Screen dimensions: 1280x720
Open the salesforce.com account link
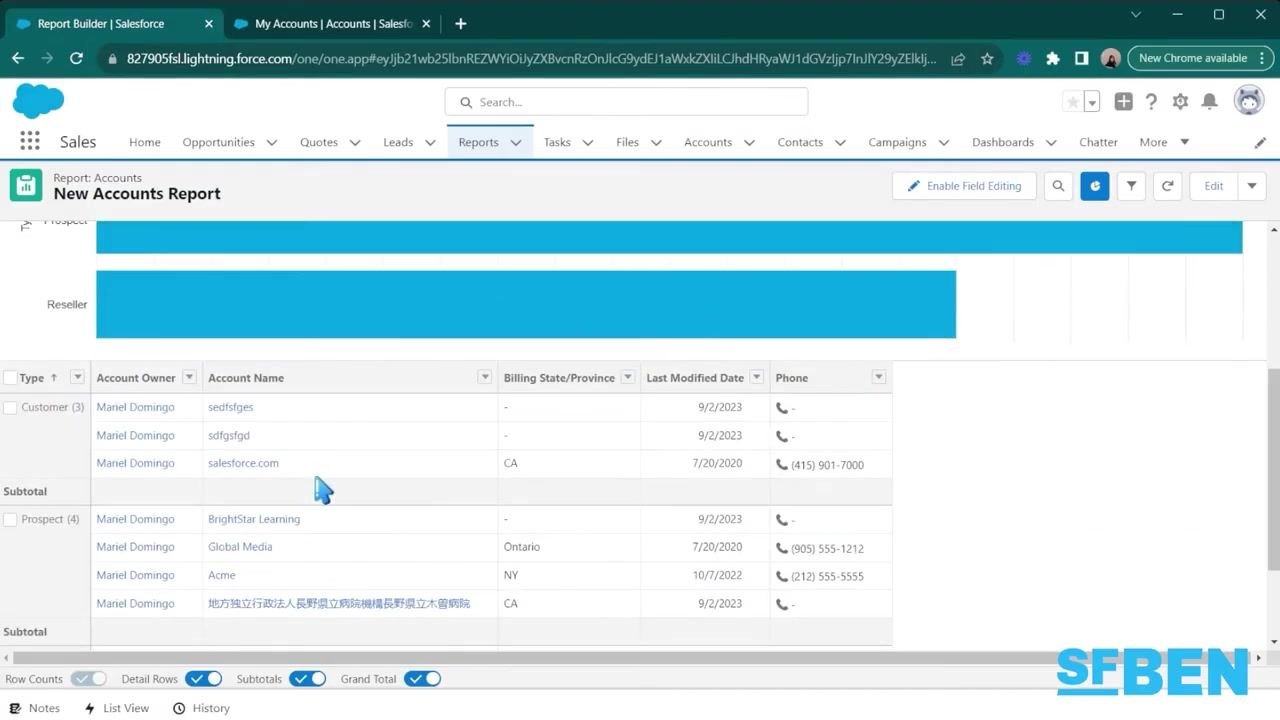point(243,463)
